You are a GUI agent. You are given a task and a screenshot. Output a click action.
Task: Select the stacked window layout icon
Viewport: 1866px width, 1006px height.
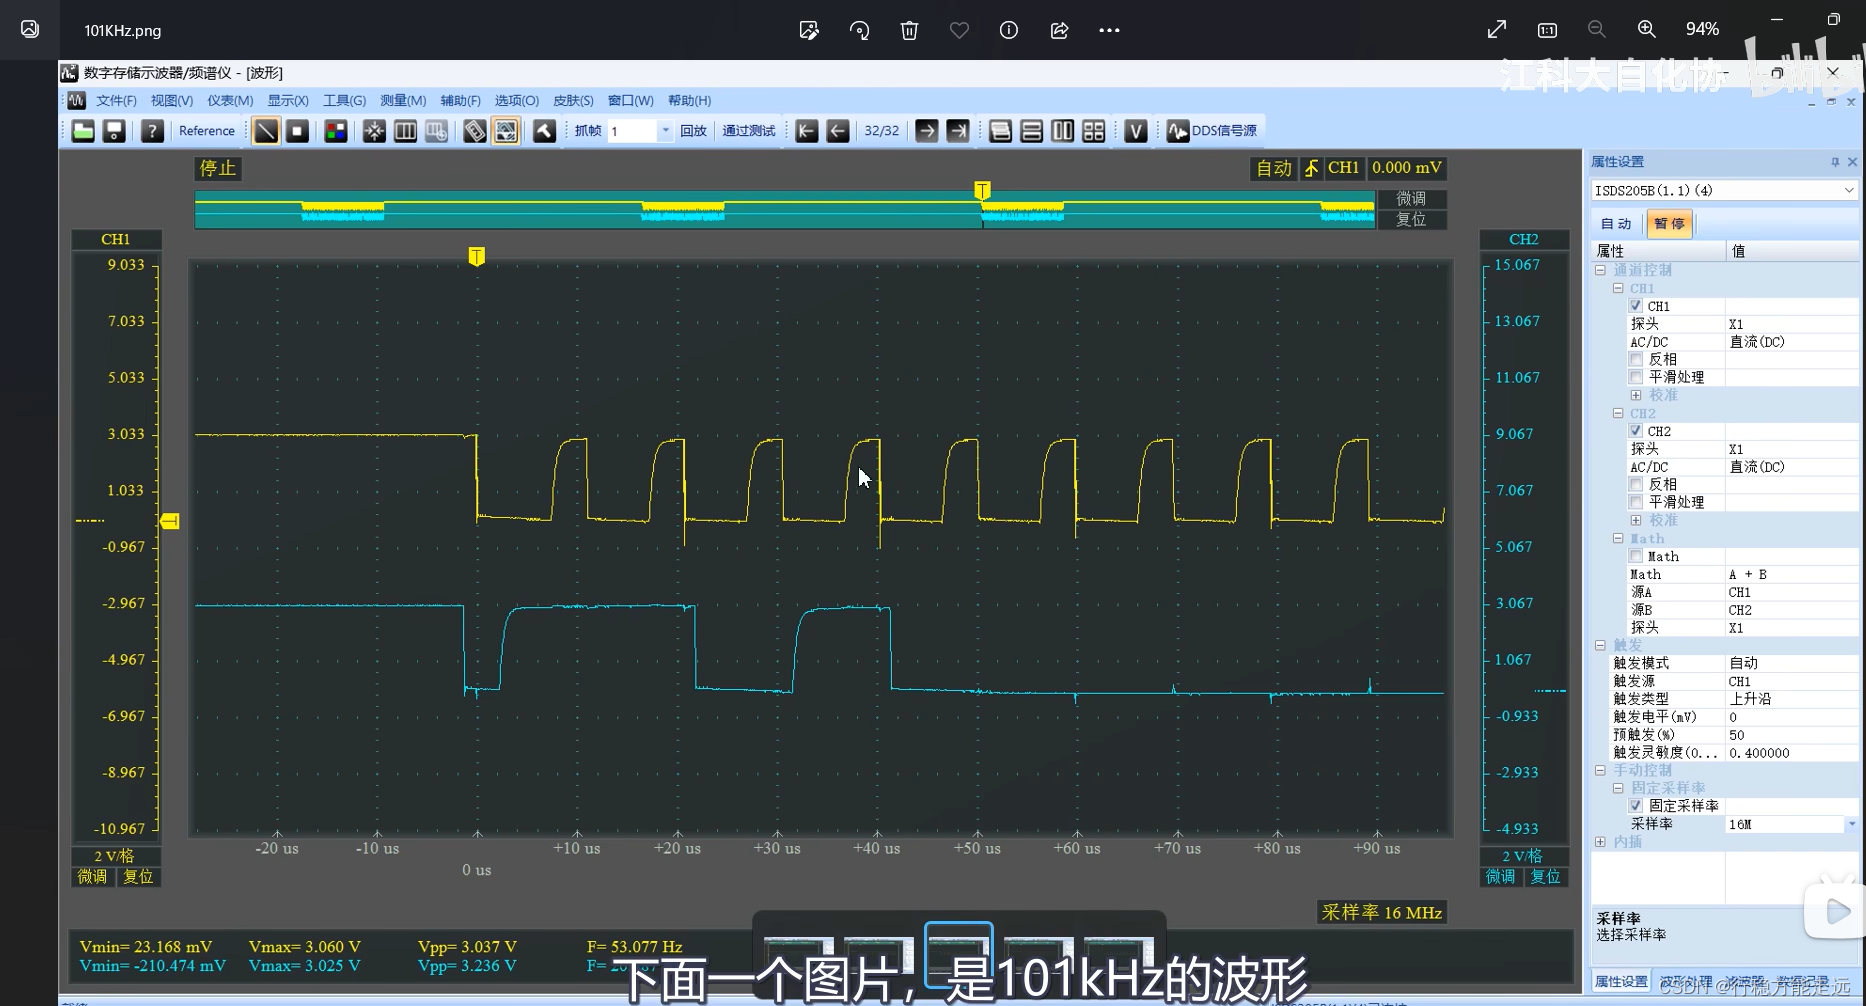coord(1000,131)
